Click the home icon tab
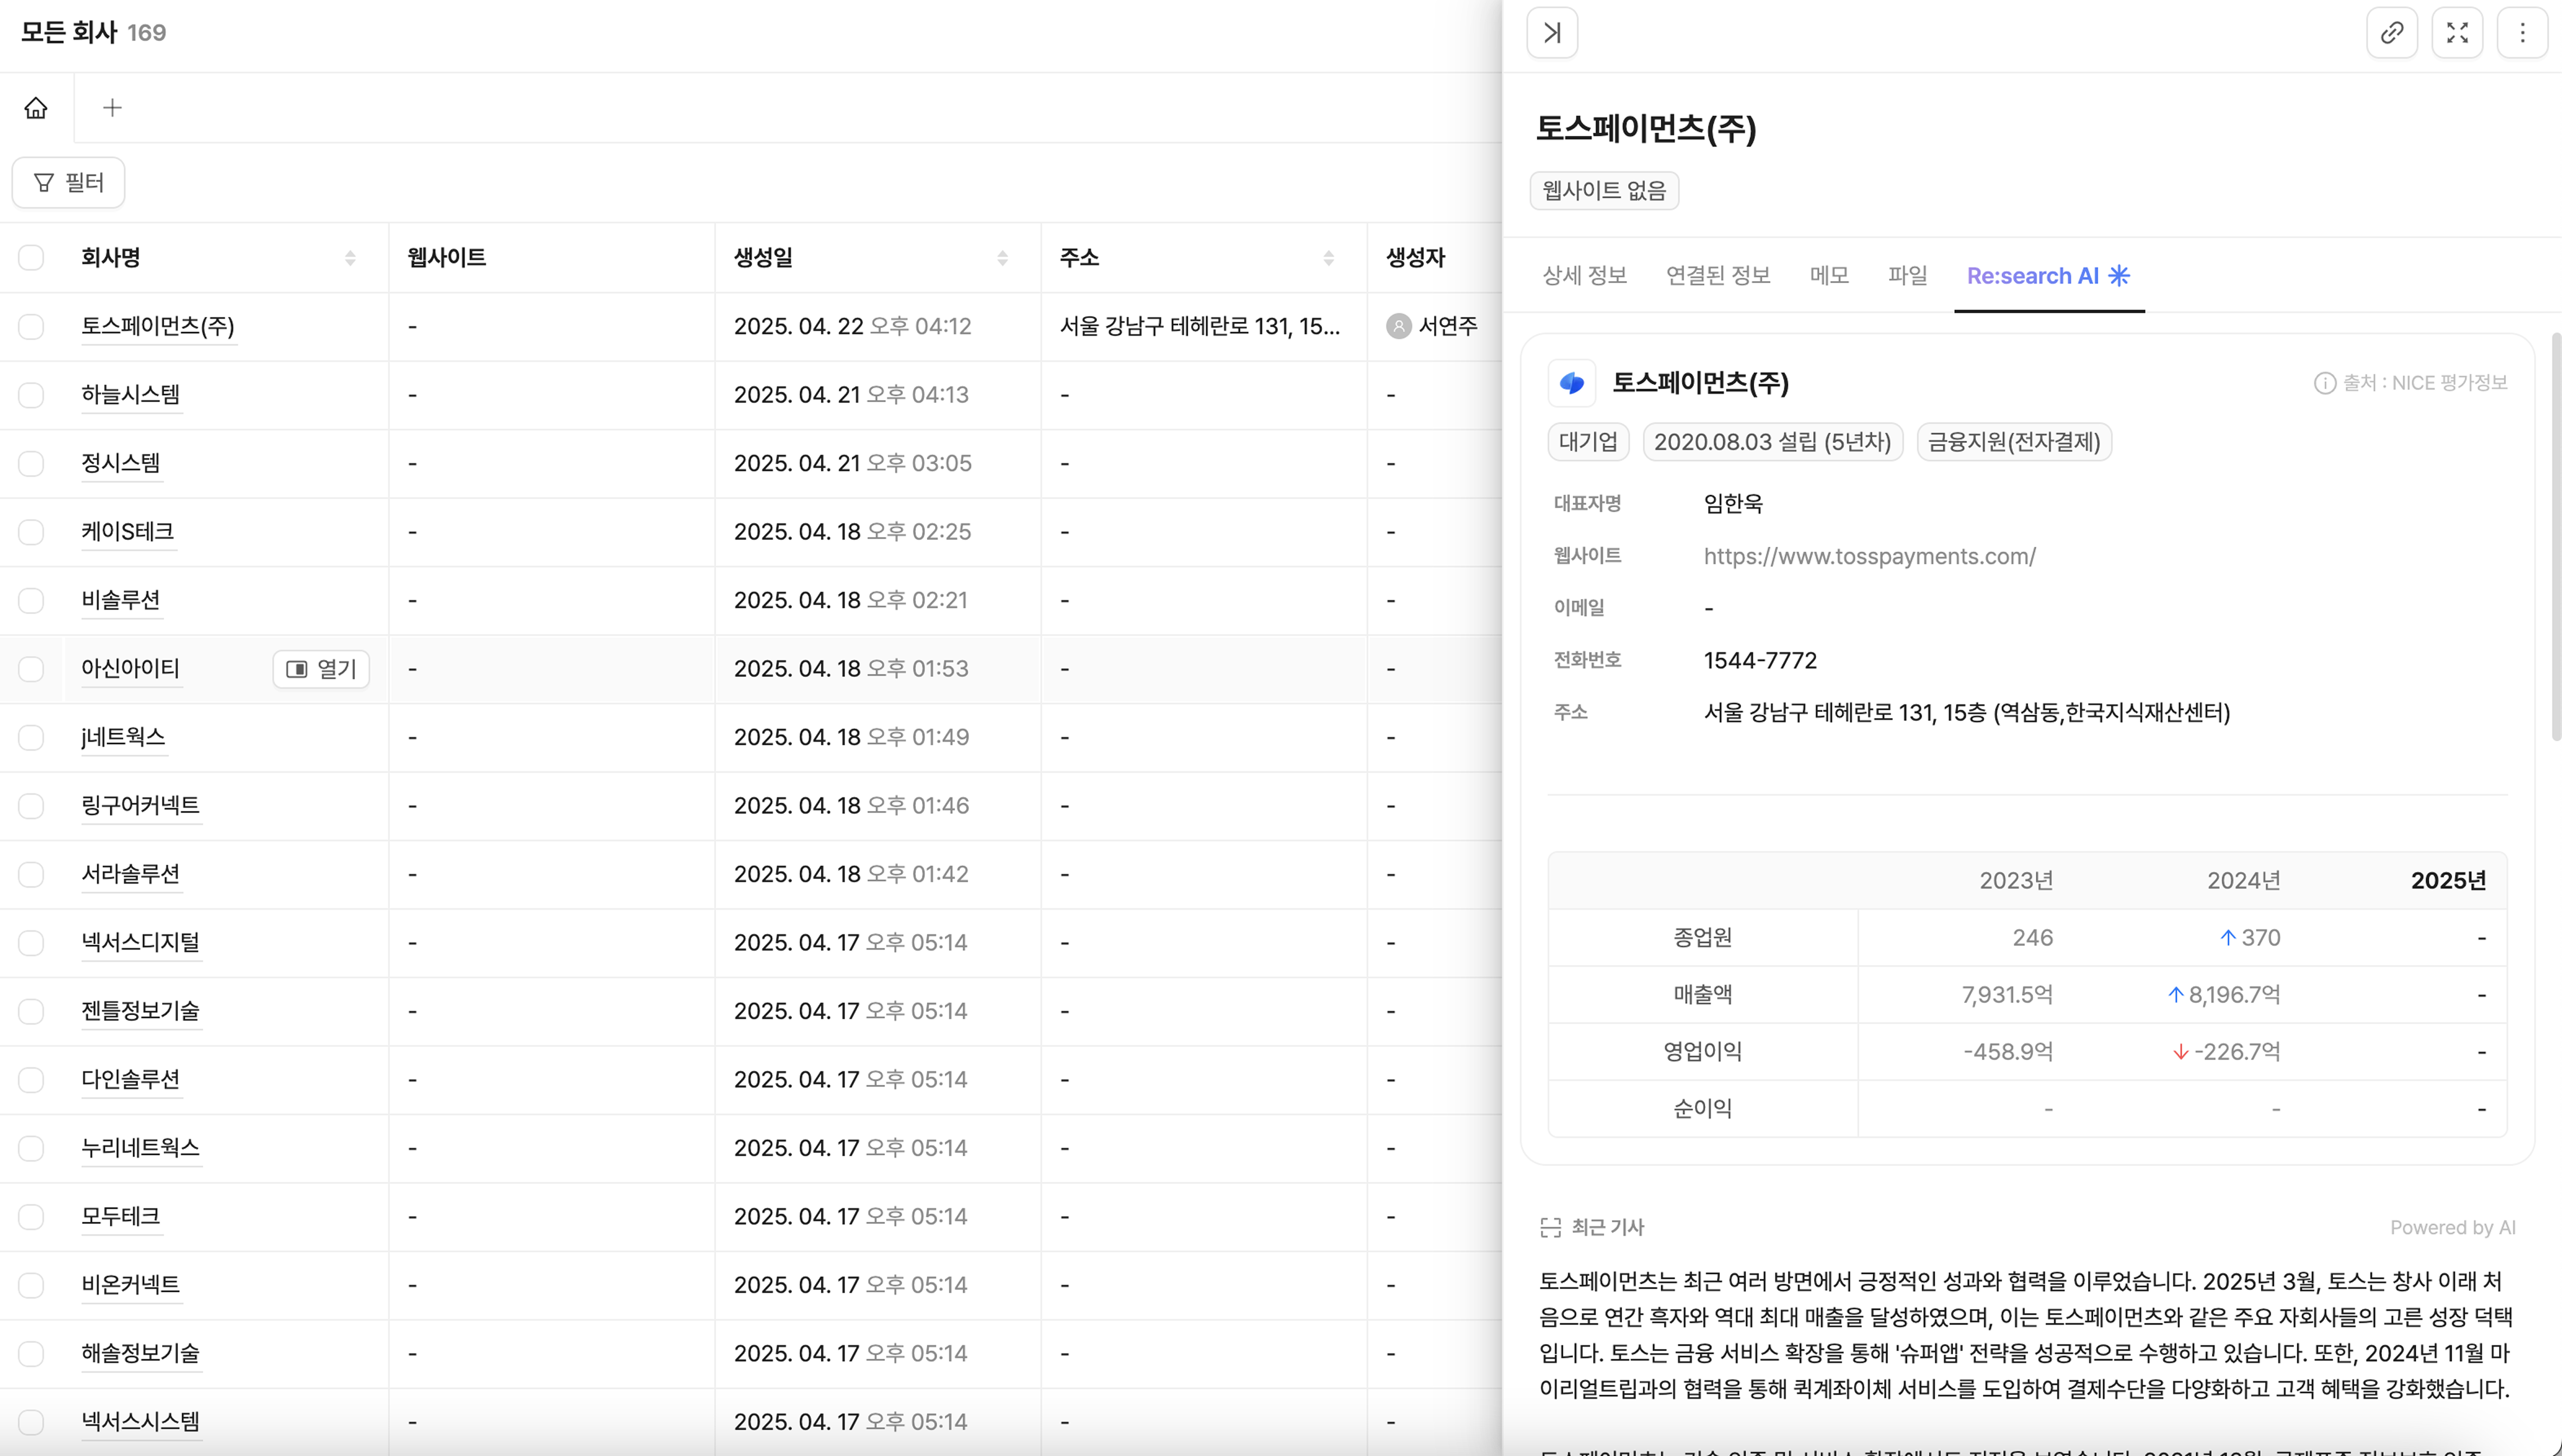This screenshot has height=1456, width=2562. tap(36, 108)
